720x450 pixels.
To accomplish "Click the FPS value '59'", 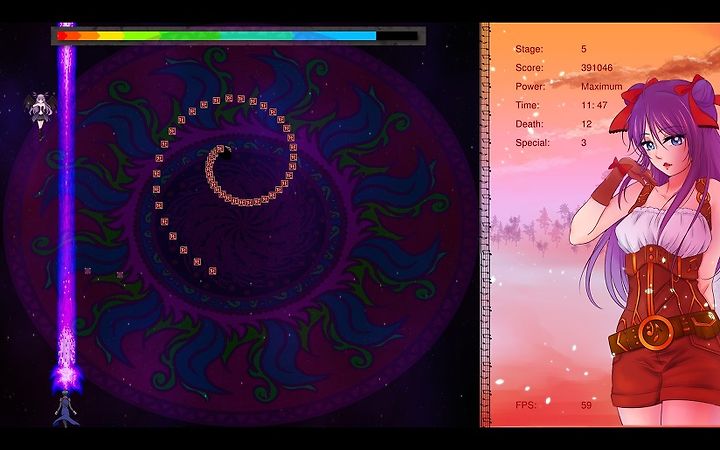I will pos(586,405).
